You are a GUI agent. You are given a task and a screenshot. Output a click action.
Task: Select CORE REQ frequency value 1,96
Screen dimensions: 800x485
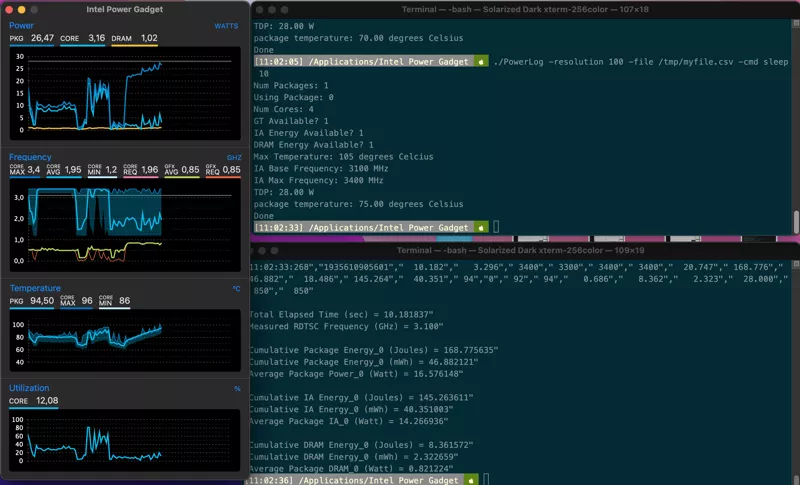point(149,170)
